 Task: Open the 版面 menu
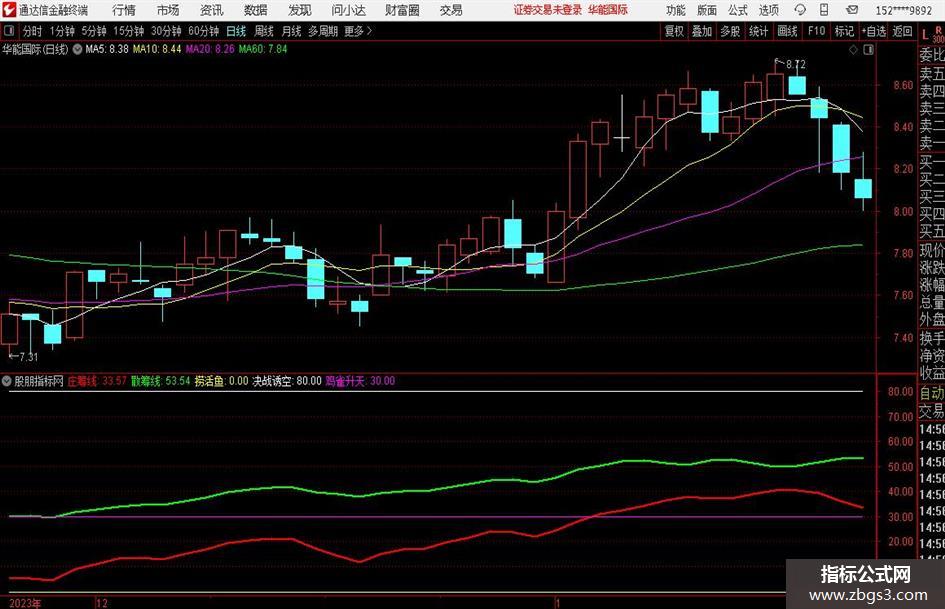tap(706, 10)
